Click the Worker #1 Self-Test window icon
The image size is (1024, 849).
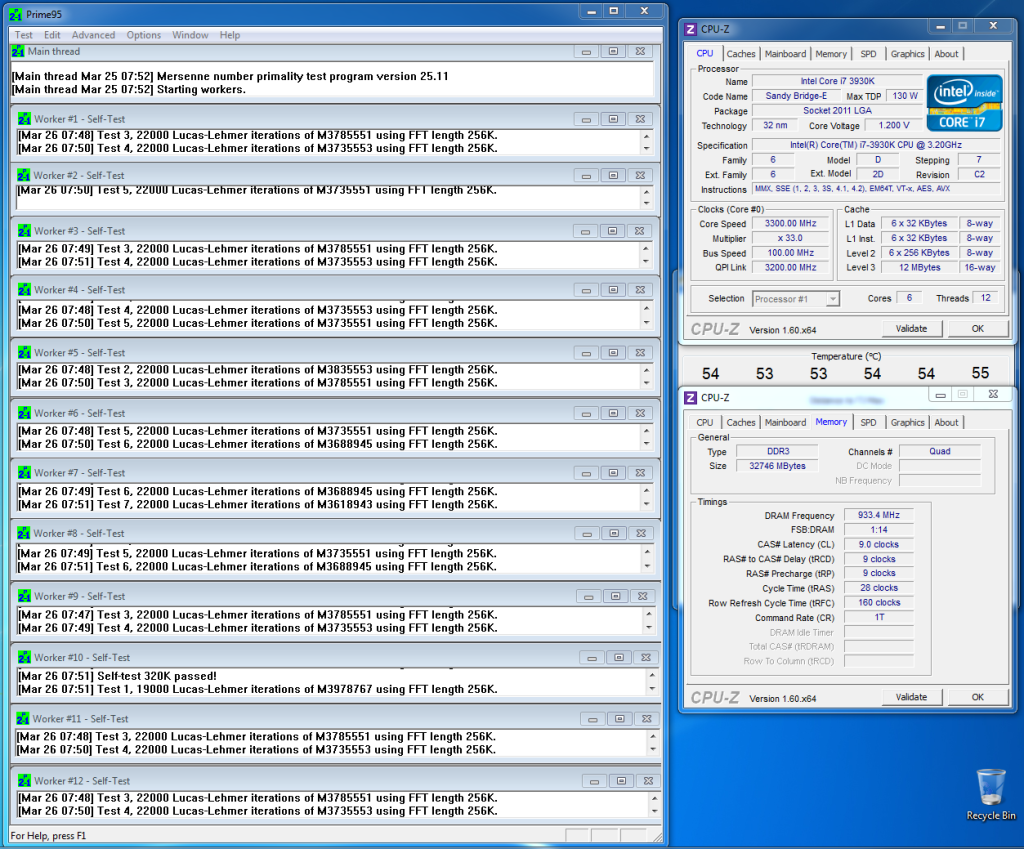(x=24, y=119)
